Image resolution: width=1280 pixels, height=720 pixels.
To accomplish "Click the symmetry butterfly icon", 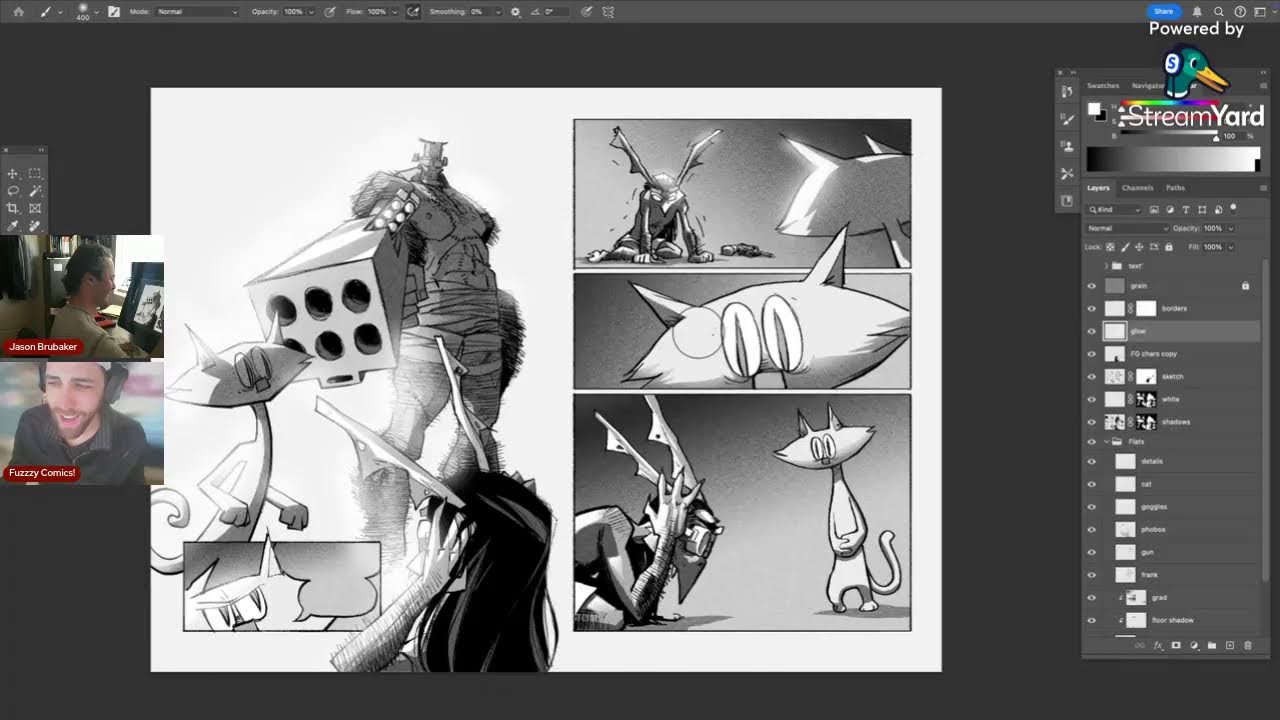I will point(608,12).
